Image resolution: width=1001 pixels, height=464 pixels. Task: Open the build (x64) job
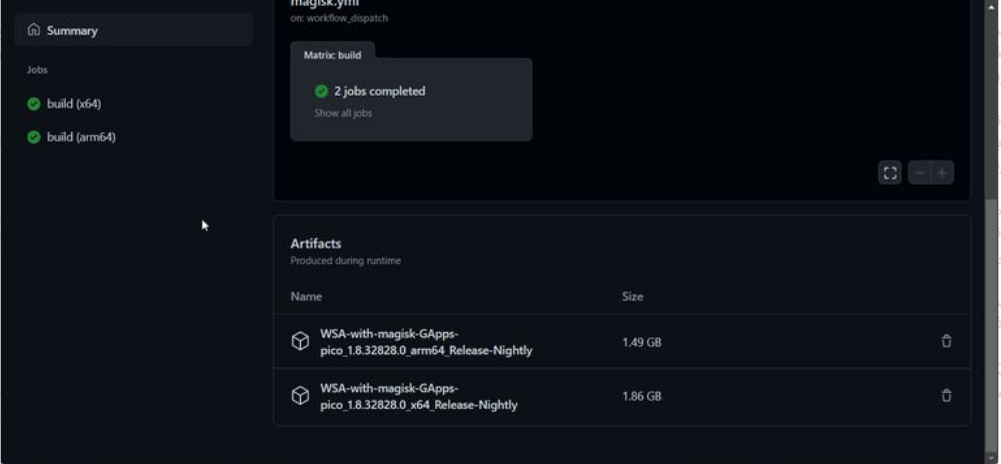pyautogui.click(x=74, y=104)
